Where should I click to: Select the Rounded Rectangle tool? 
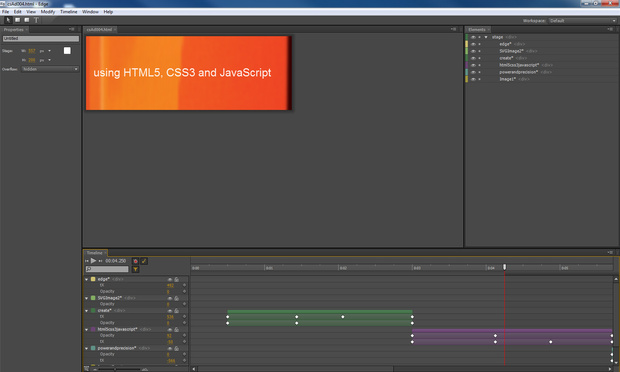click(x=27, y=20)
